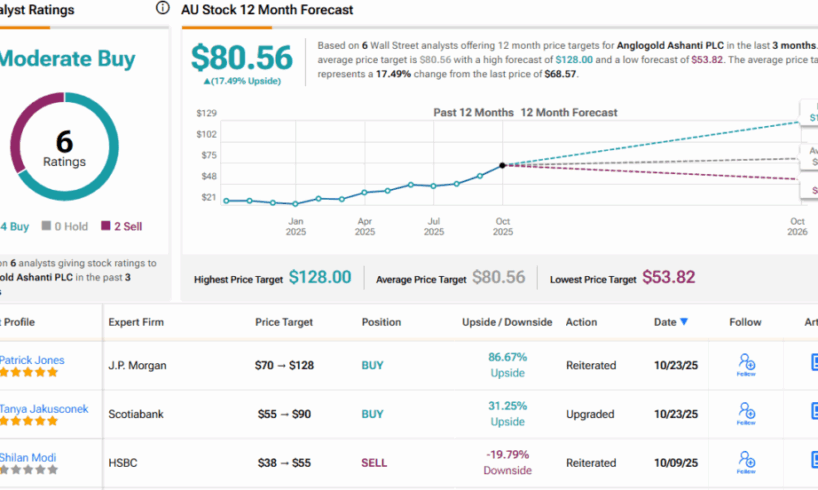
Task: Sort table by Date arrow
Action: [684, 322]
